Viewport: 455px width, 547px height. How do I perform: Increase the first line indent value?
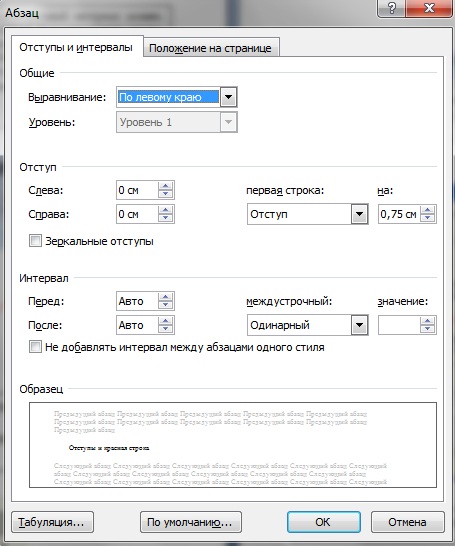[427, 210]
